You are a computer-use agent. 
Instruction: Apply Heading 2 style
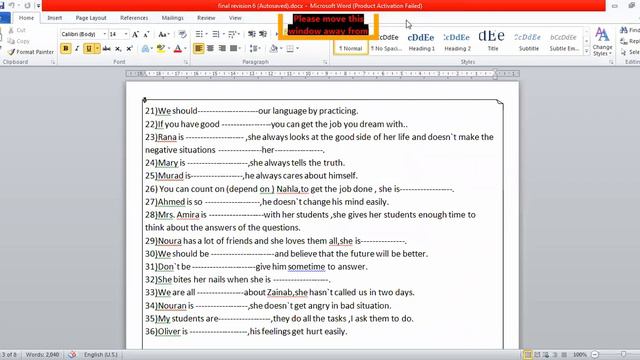(x=457, y=41)
